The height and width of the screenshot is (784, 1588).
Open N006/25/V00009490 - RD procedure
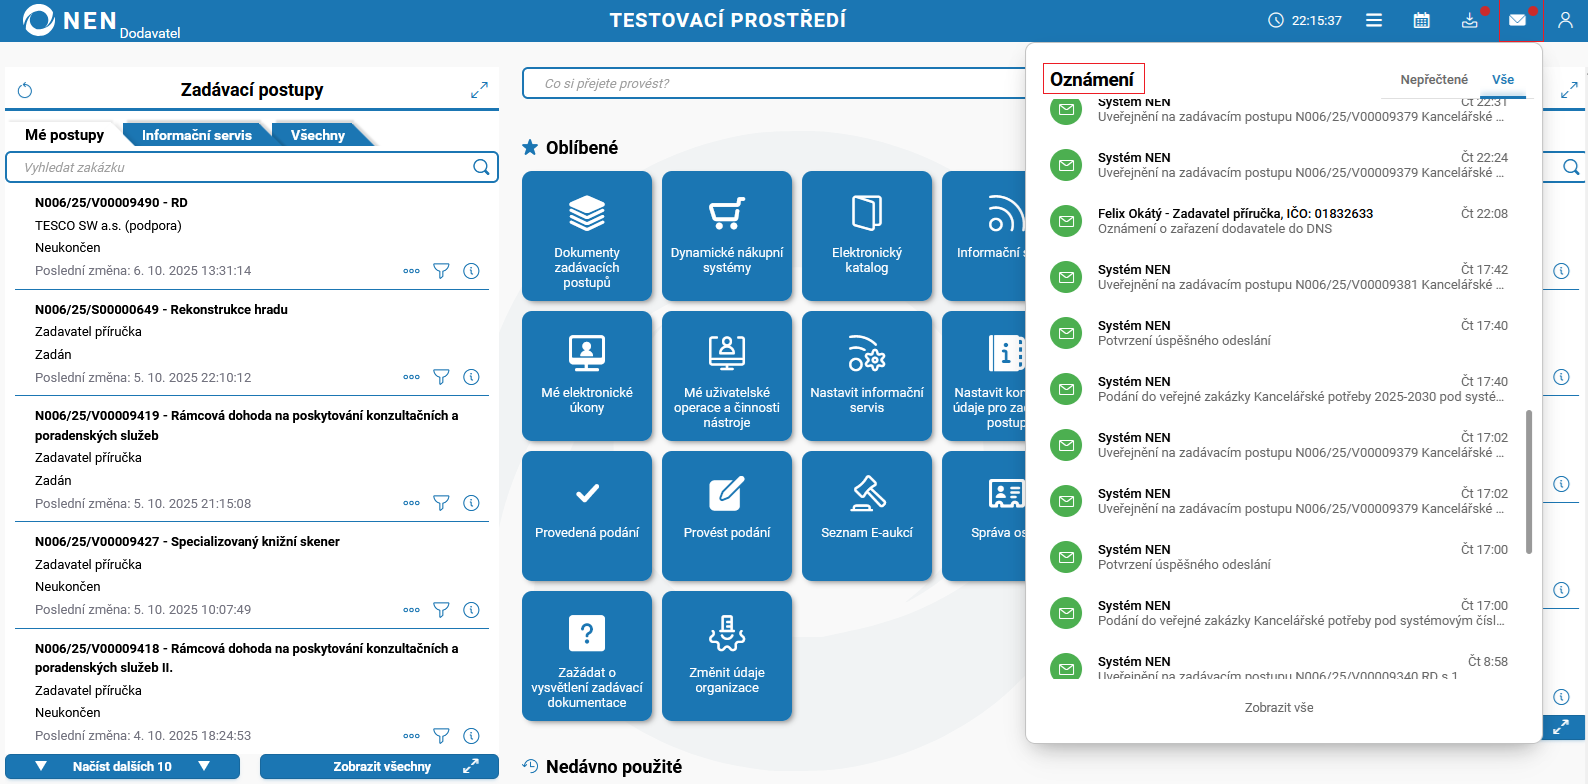111,203
